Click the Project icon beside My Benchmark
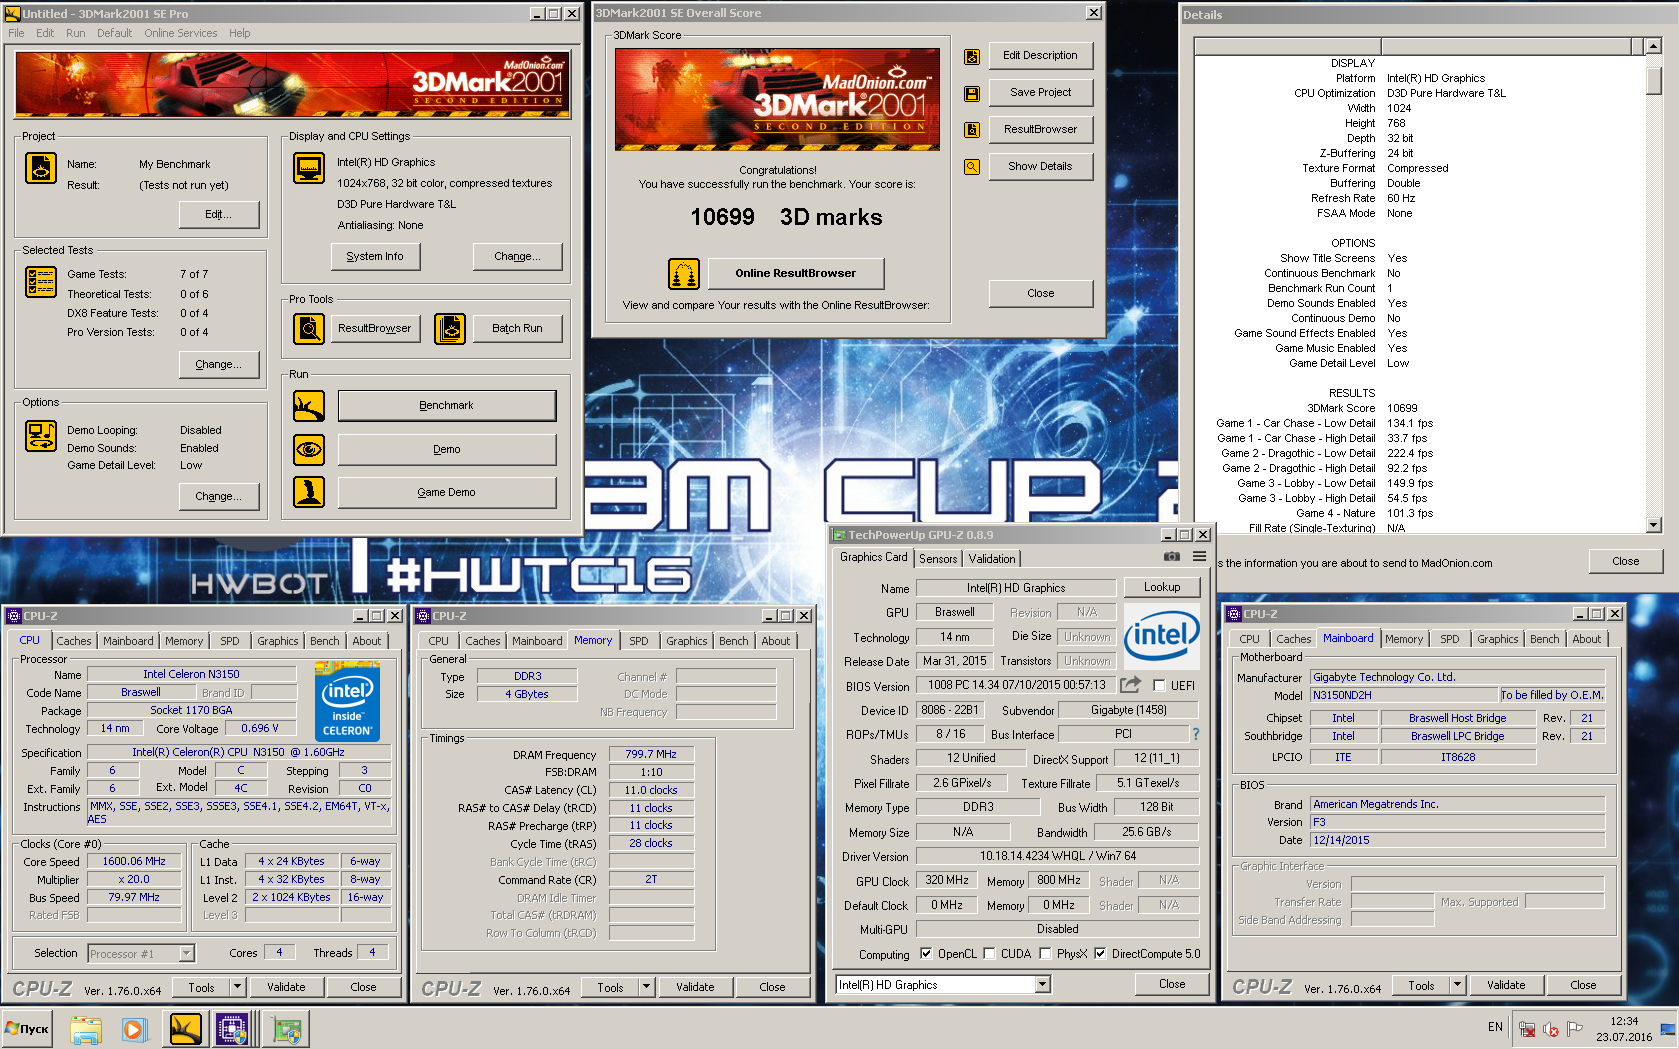Screen dimensions: 1679x1049 (x=41, y=168)
